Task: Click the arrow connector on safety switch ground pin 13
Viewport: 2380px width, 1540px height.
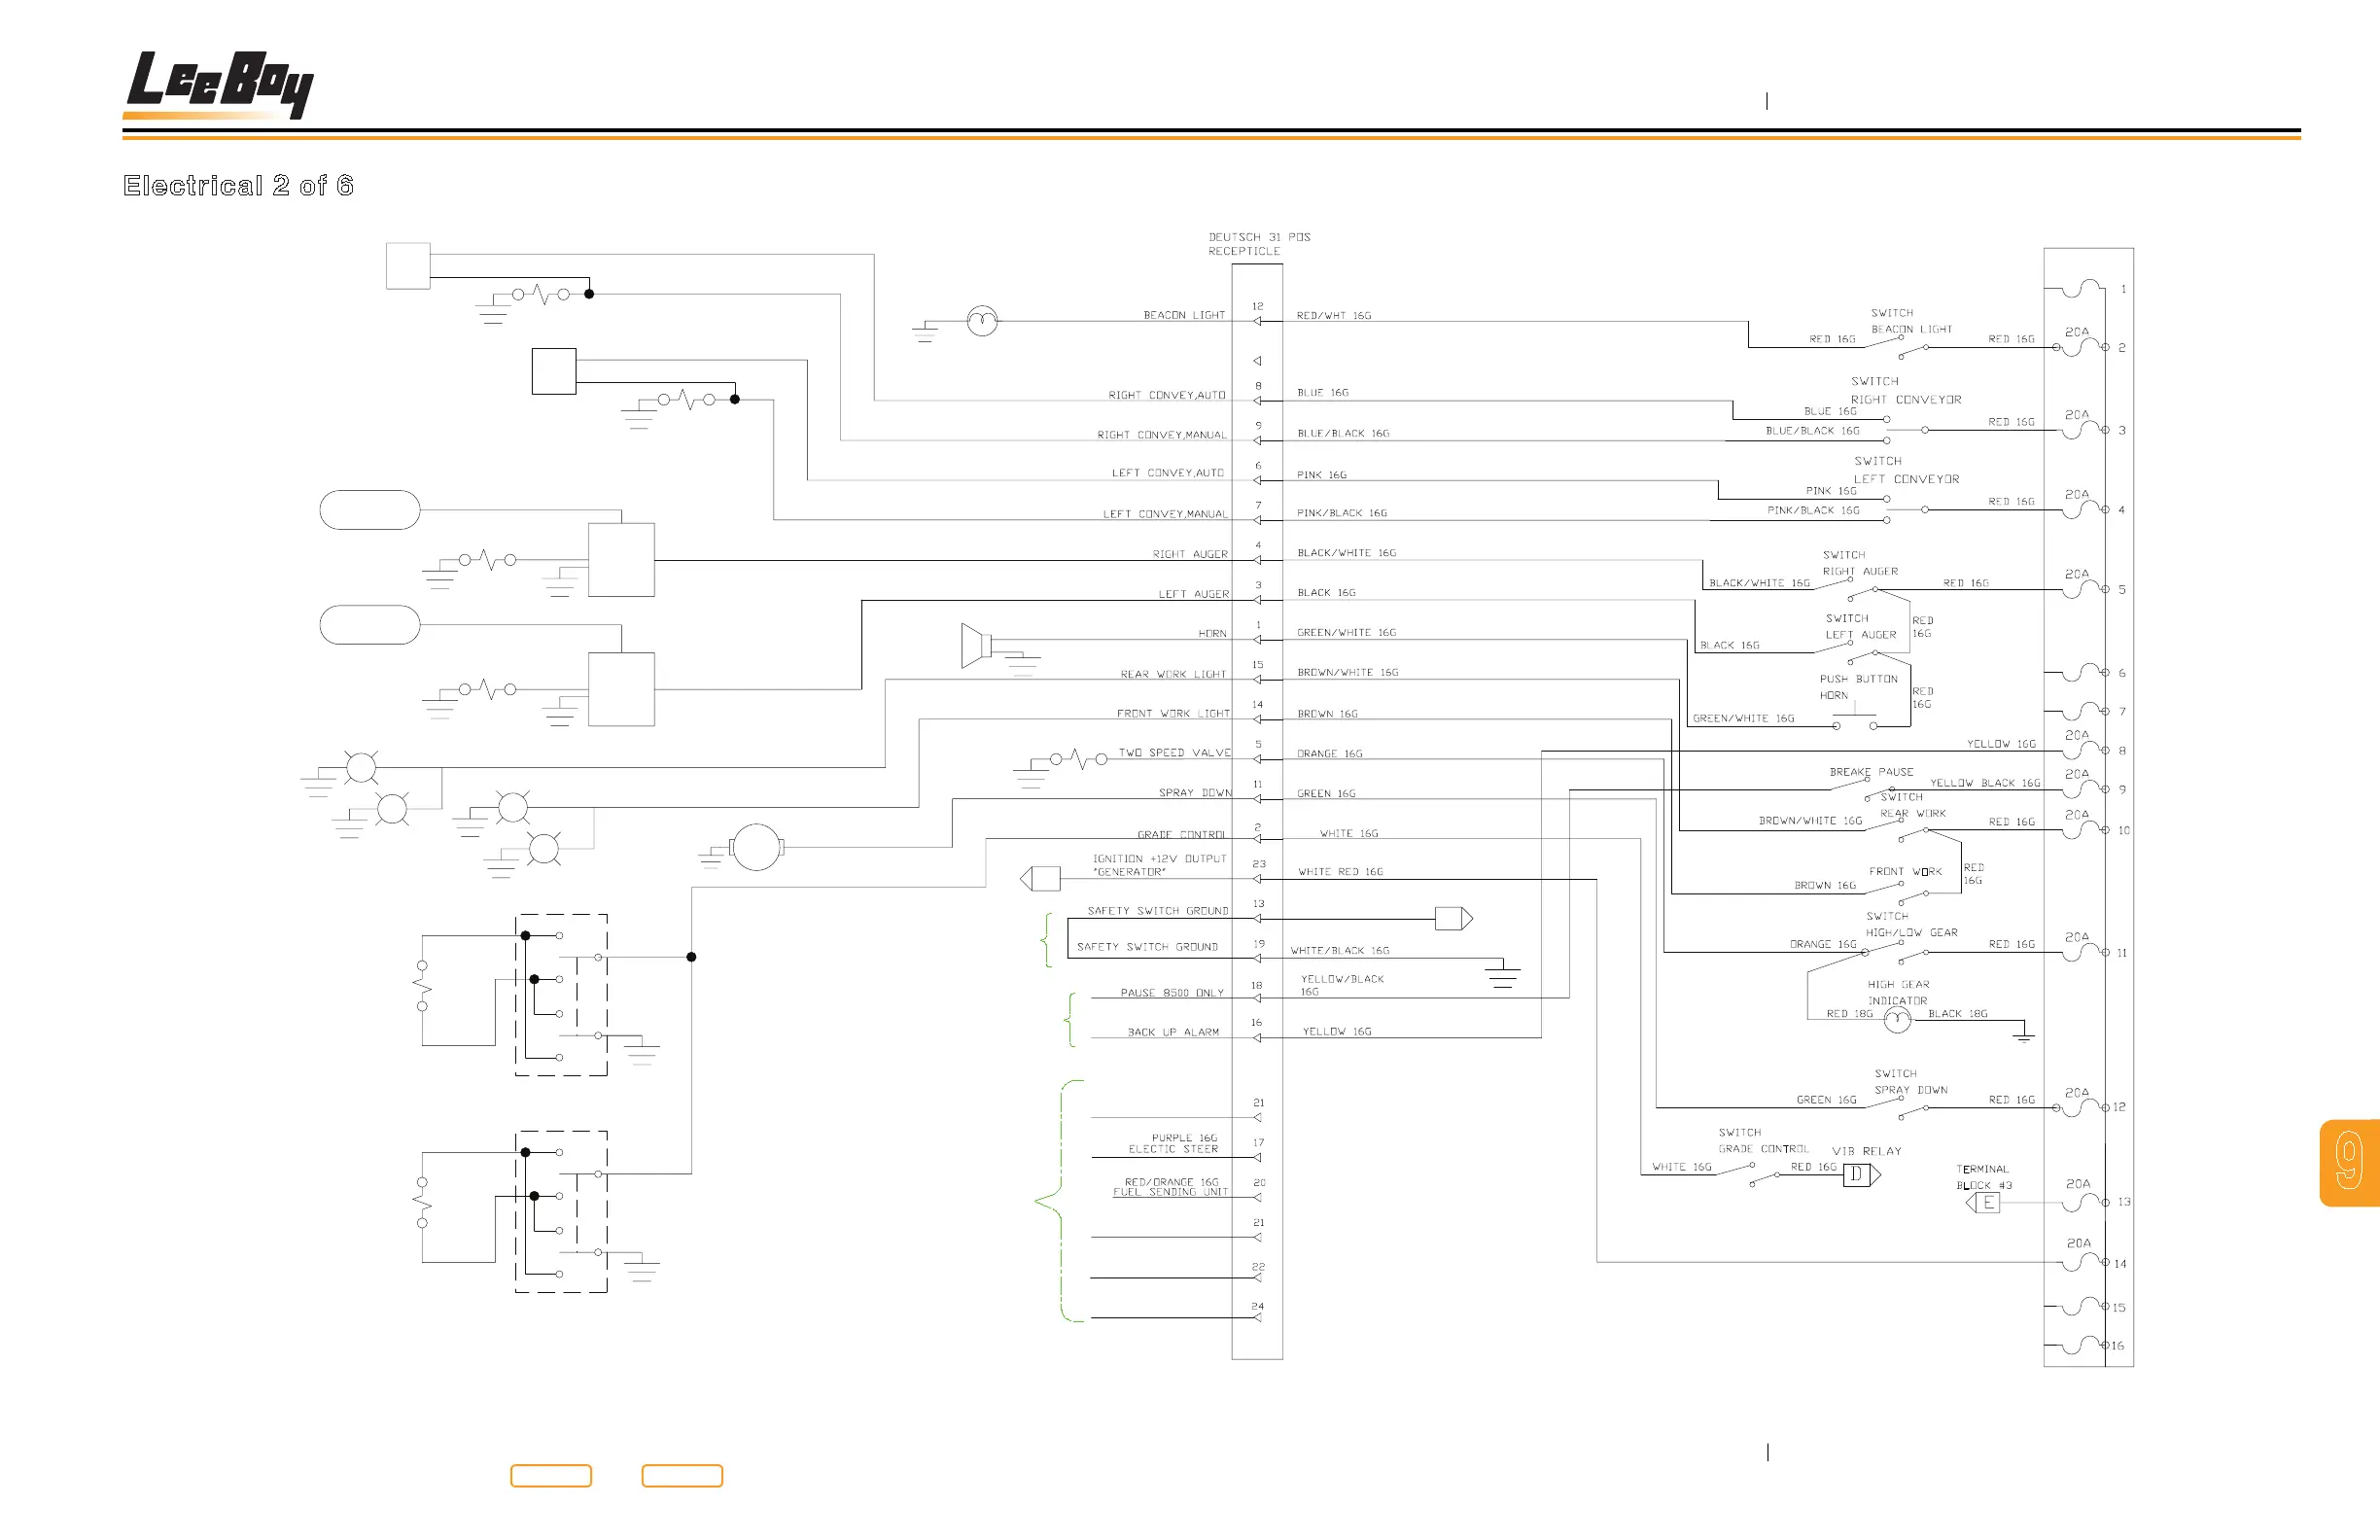Action: click(1453, 918)
